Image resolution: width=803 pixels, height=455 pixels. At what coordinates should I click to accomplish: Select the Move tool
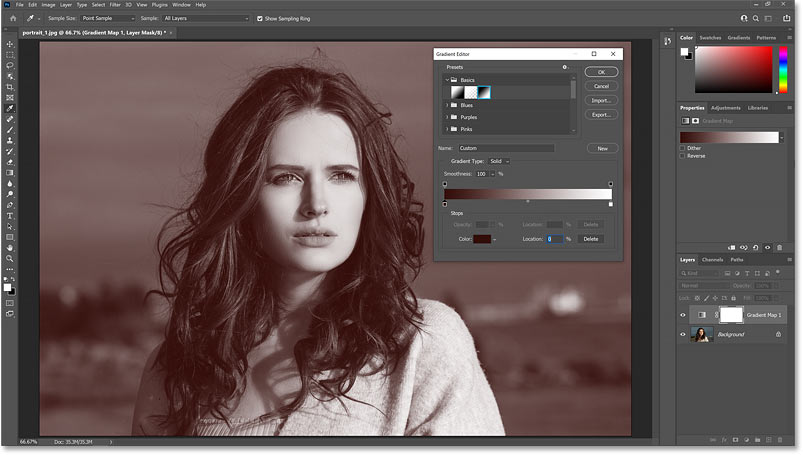10,44
